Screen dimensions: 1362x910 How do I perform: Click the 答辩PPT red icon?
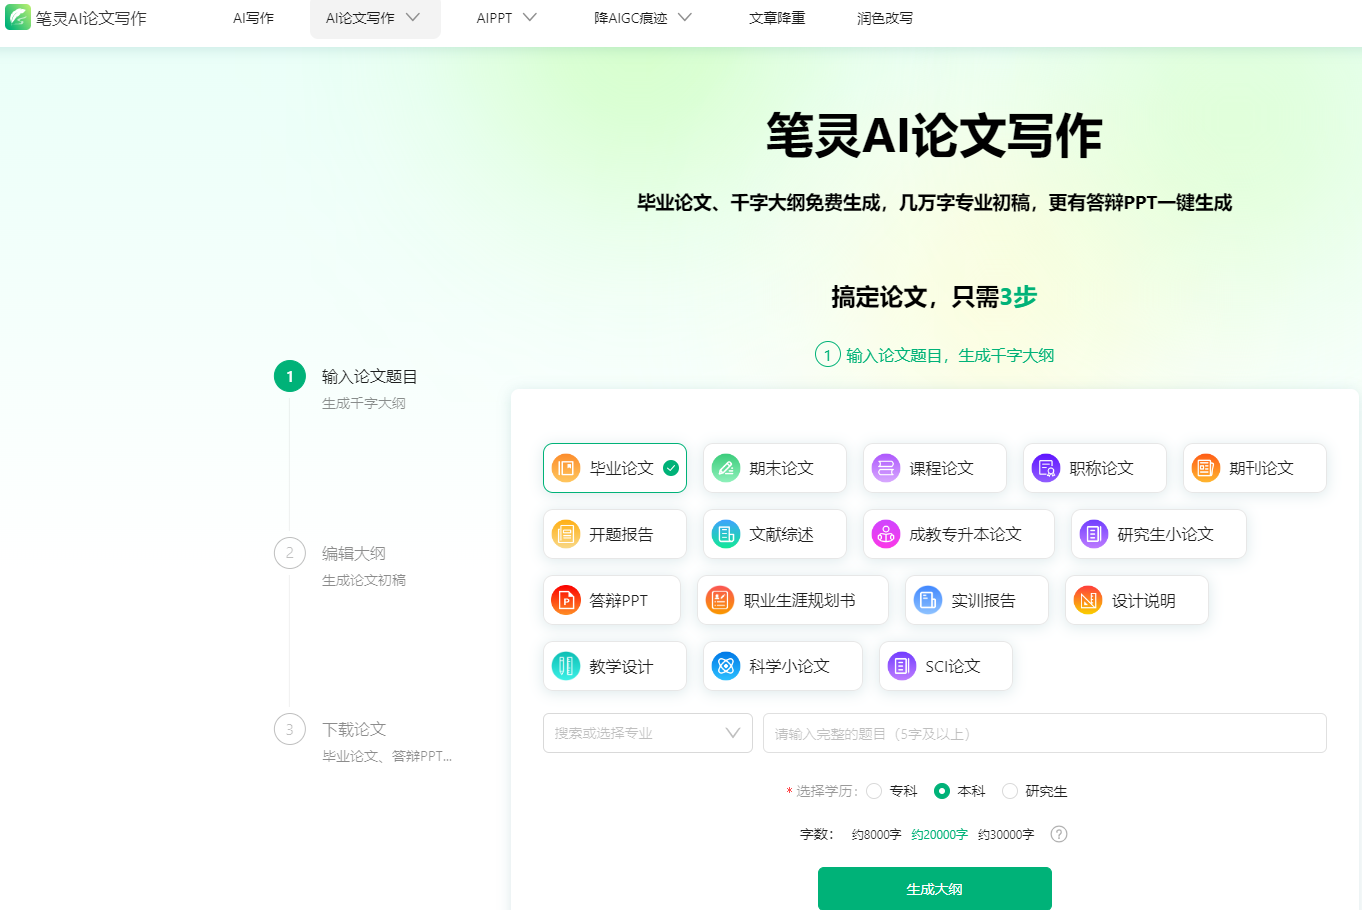tap(566, 600)
